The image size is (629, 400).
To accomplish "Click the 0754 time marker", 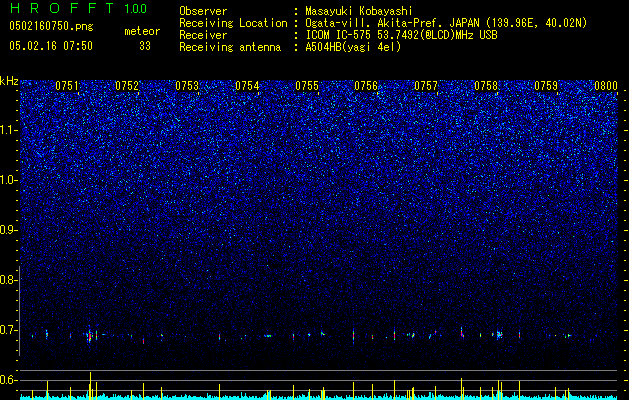I will (x=247, y=86).
